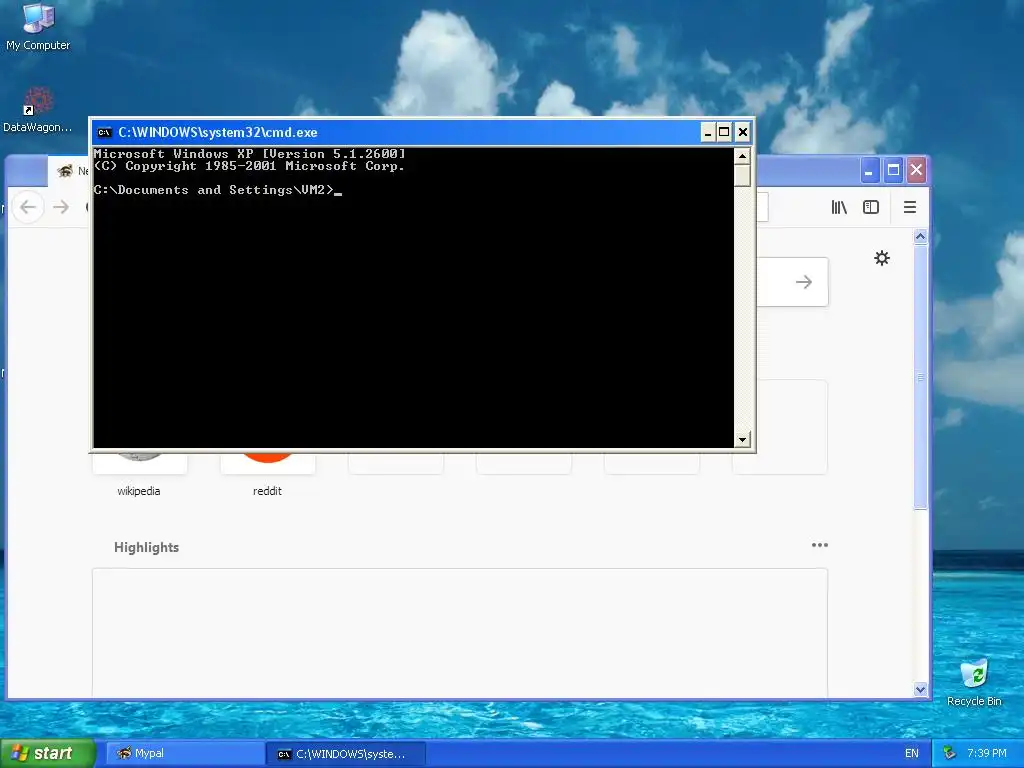Click the Highlights section heading

pos(146,547)
